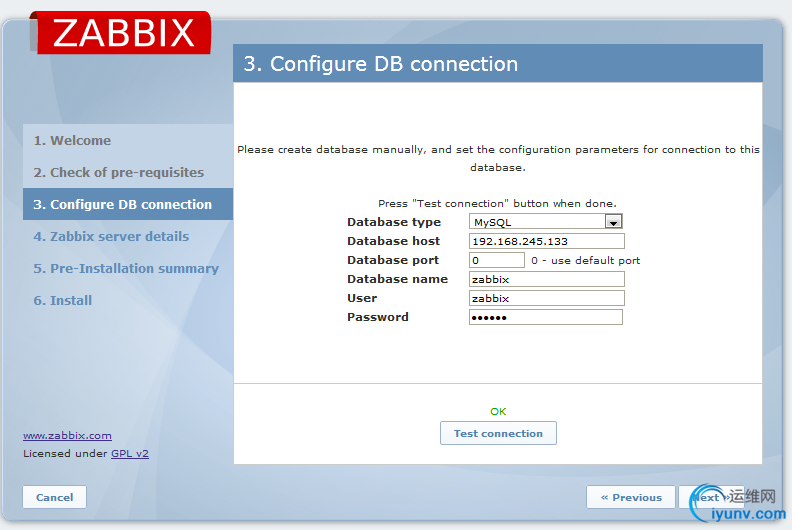Select the Database name input field
792x530 pixels.
(547, 279)
